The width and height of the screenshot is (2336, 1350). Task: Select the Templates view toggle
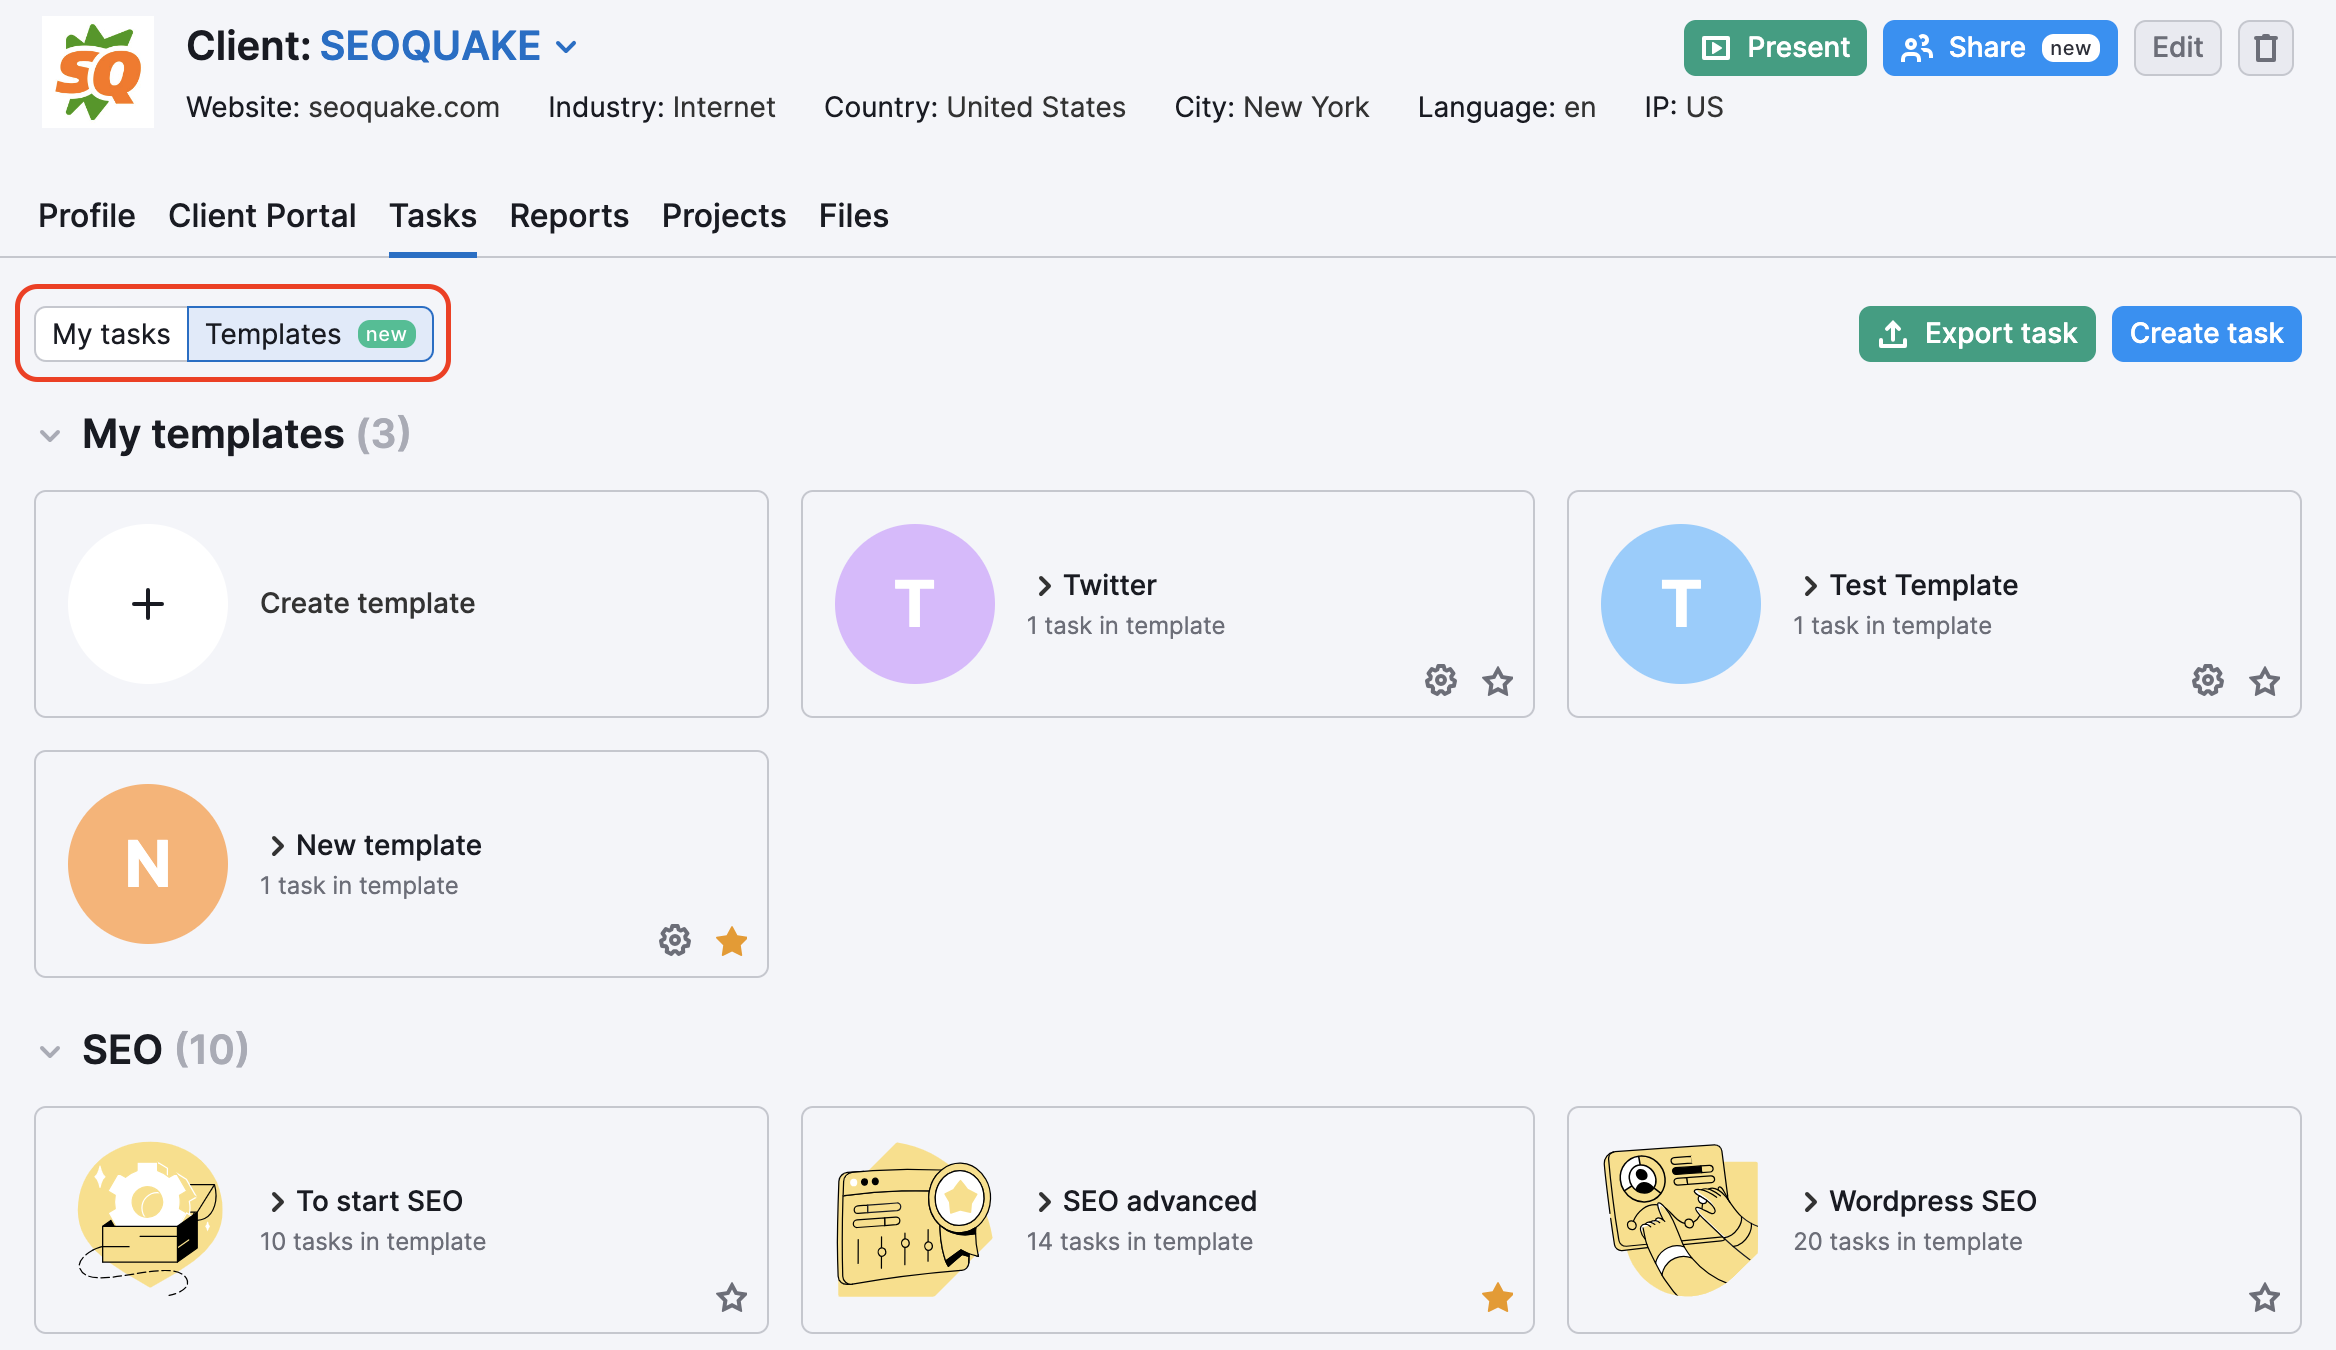[310, 334]
